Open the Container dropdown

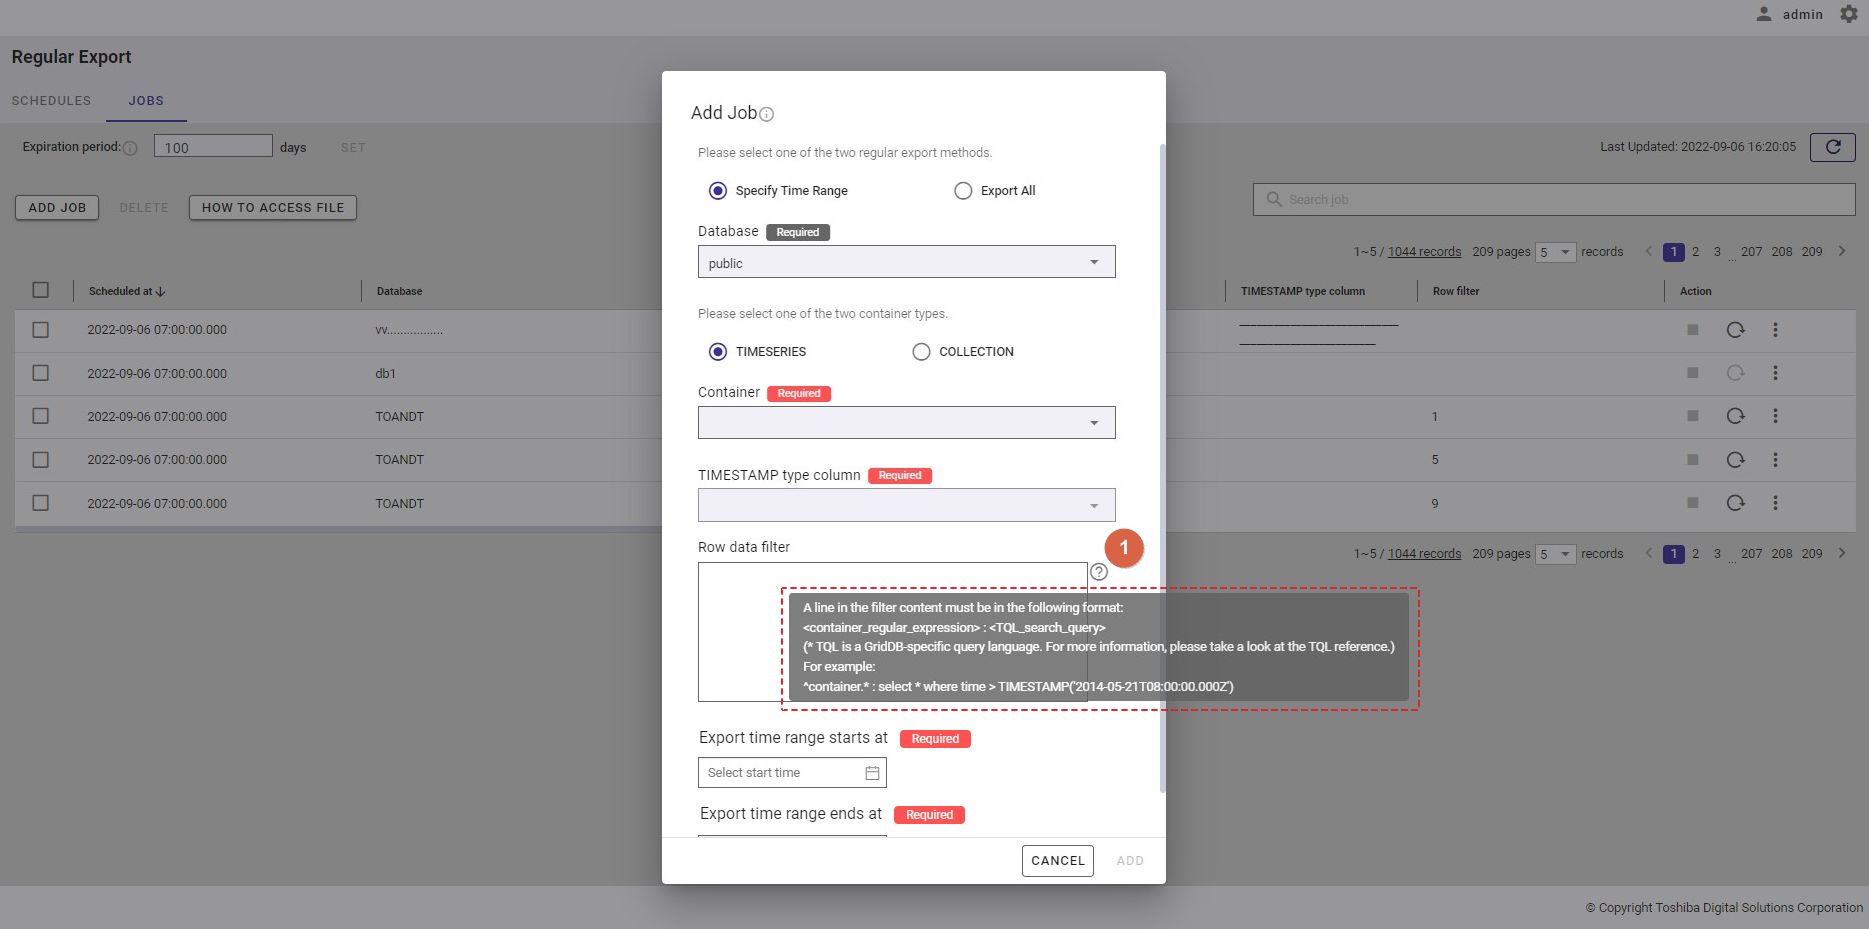pyautogui.click(x=906, y=423)
